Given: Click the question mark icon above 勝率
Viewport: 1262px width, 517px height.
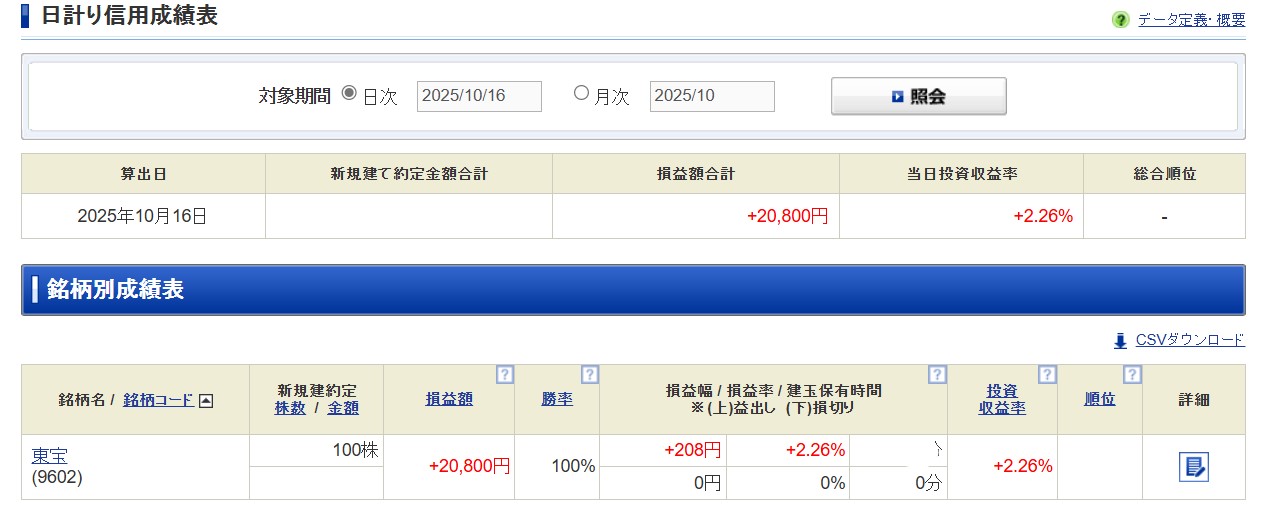Looking at the screenshot, I should coord(590,375).
